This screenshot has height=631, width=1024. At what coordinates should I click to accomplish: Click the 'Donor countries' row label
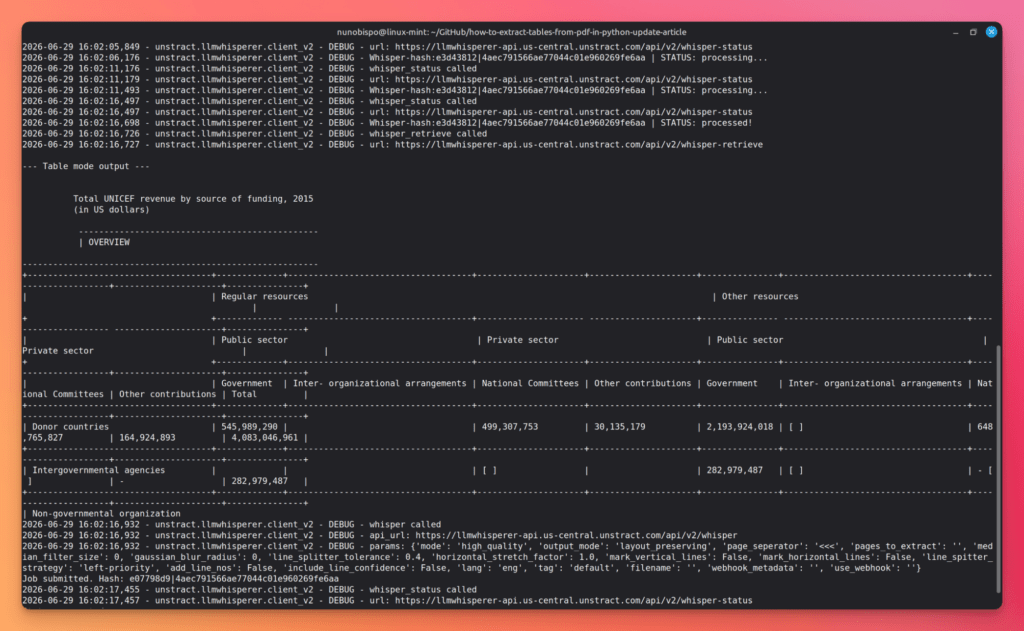tap(71, 427)
